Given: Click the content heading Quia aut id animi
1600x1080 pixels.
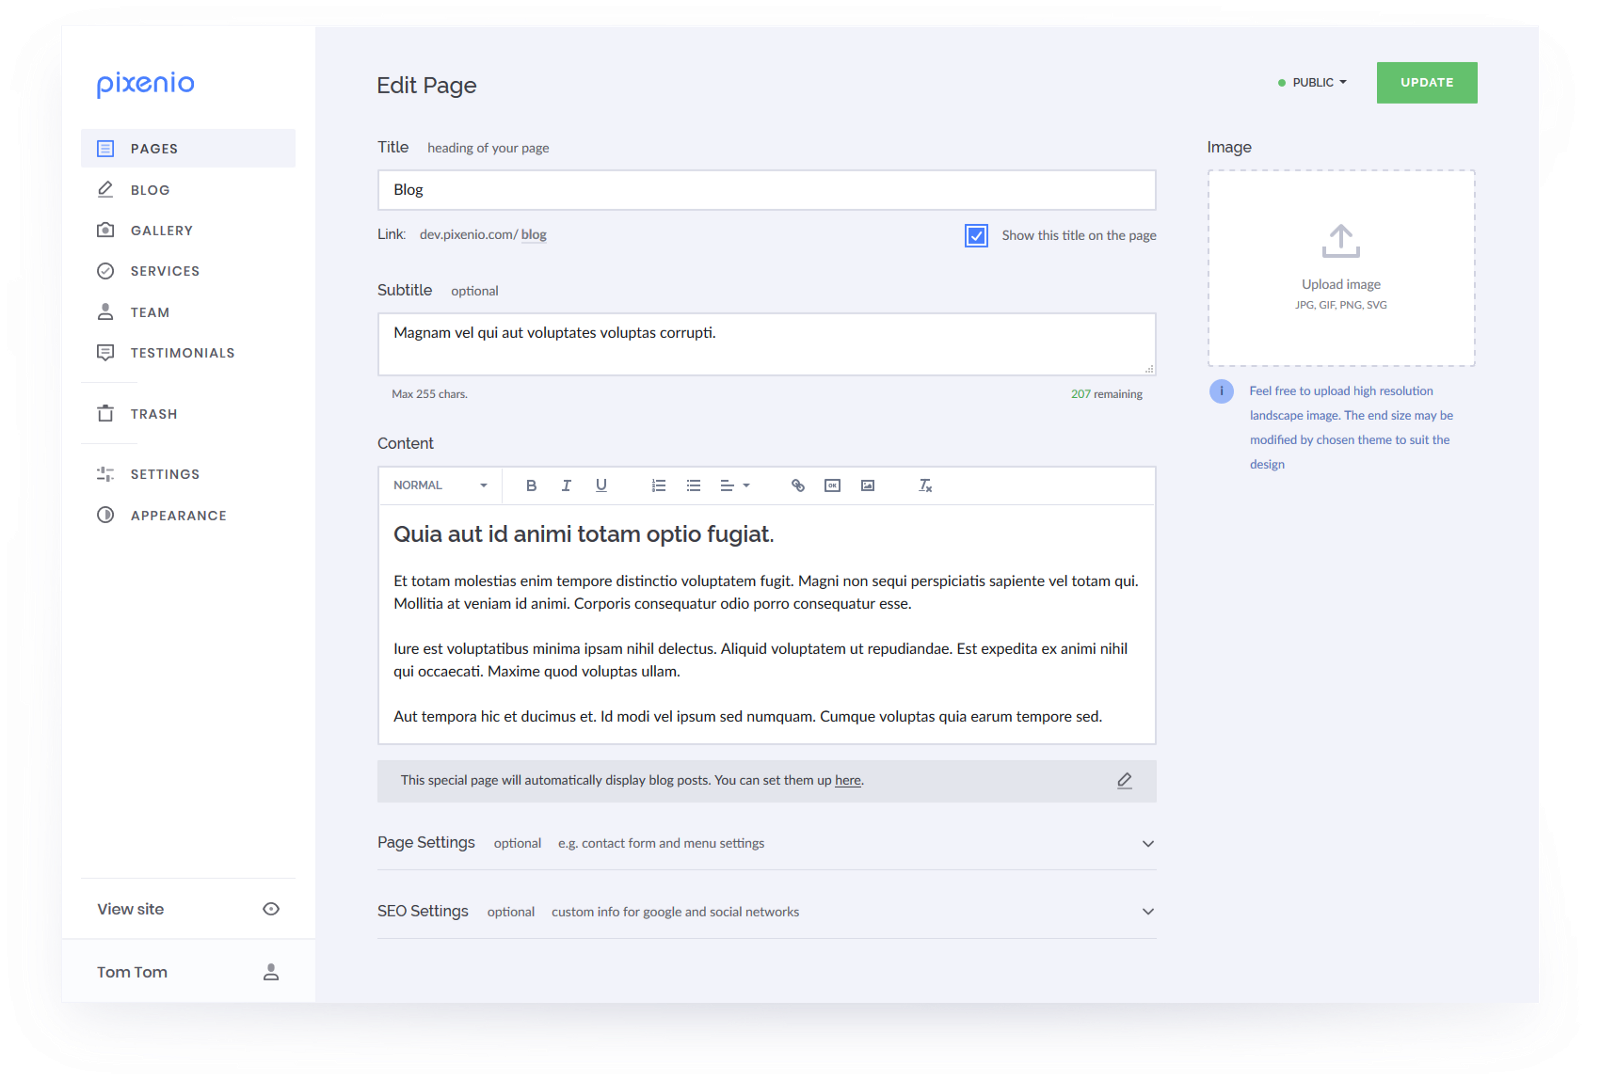Looking at the screenshot, I should (584, 535).
